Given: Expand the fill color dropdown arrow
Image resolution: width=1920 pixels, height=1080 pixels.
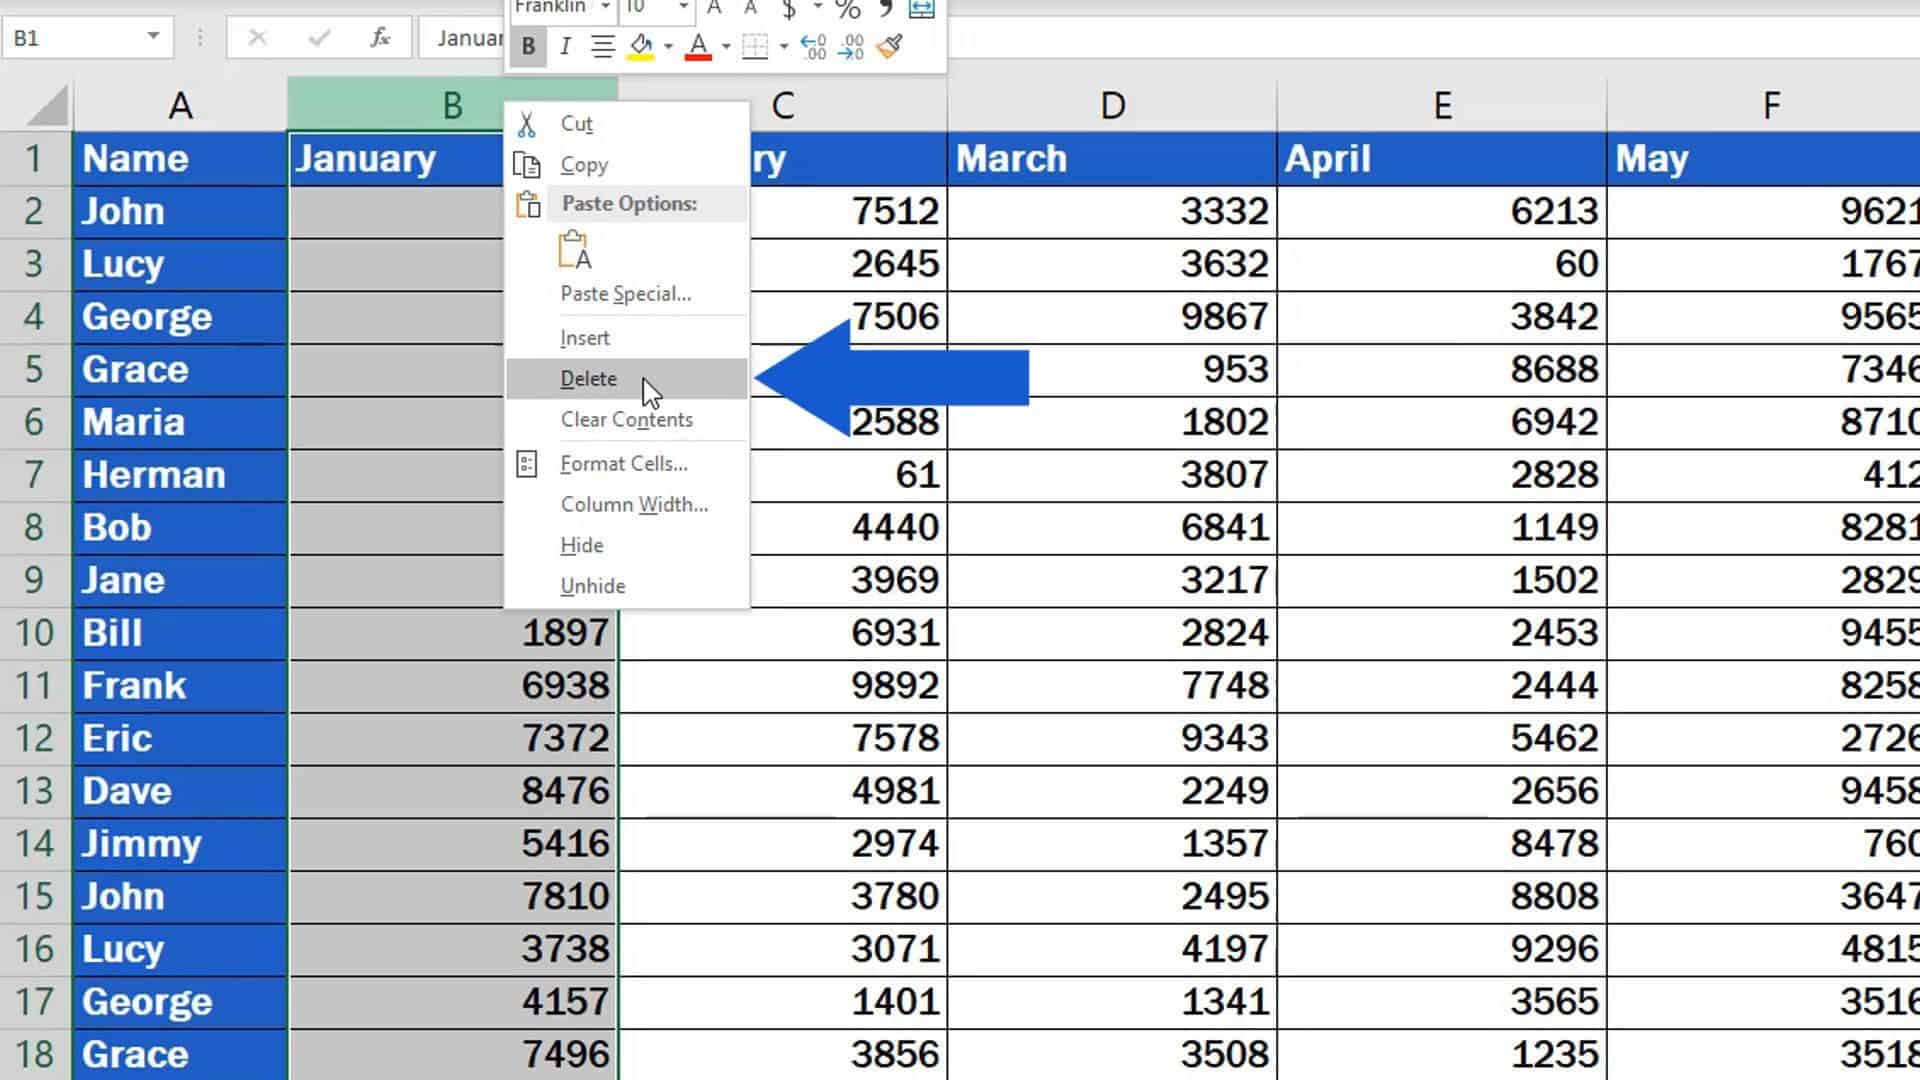Looking at the screenshot, I should pos(670,48).
